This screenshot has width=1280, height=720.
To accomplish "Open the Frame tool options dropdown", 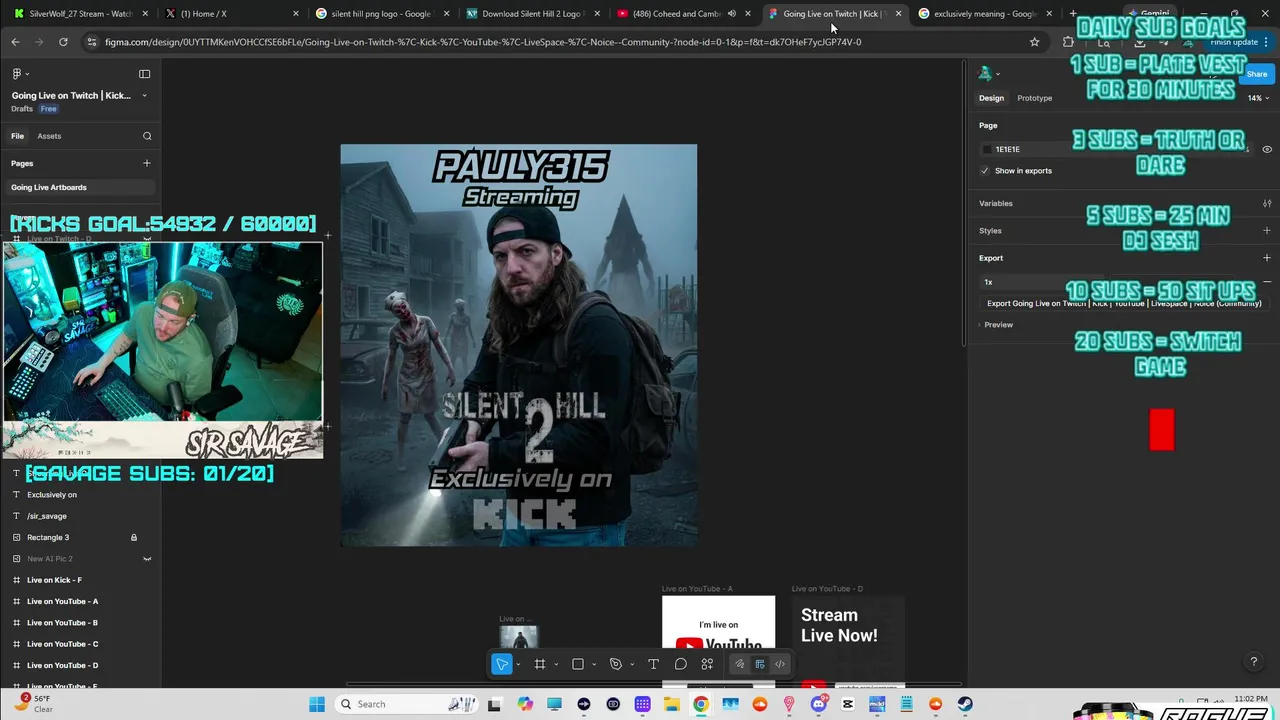I will click(556, 665).
